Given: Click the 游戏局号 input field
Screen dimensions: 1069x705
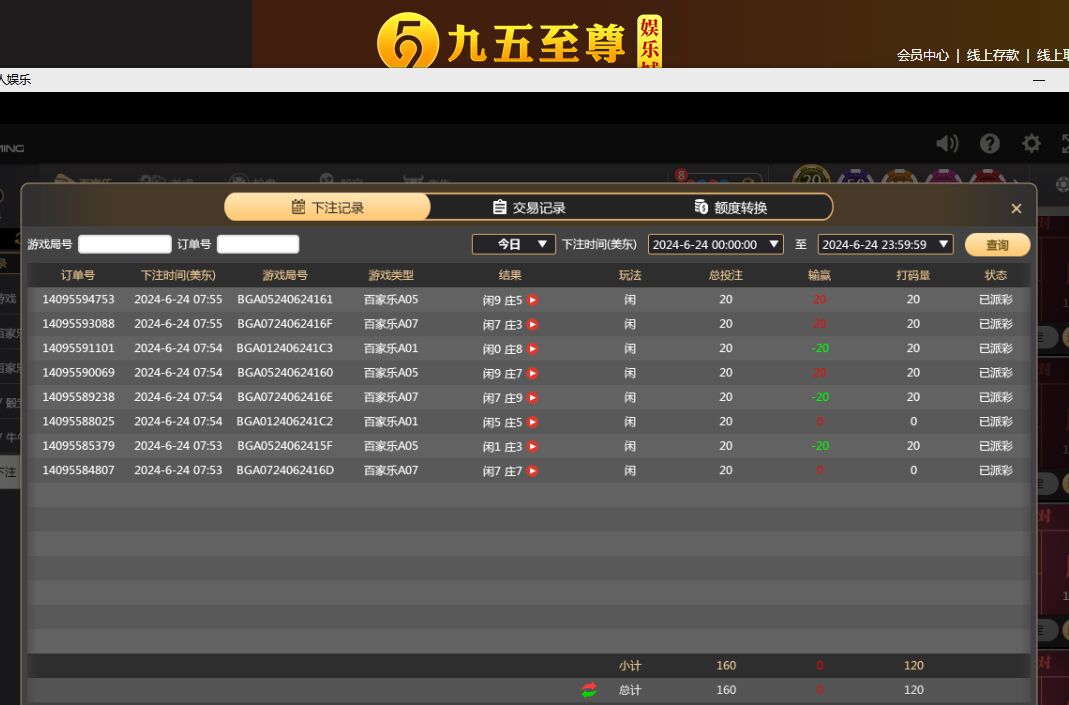Looking at the screenshot, I should (125, 244).
